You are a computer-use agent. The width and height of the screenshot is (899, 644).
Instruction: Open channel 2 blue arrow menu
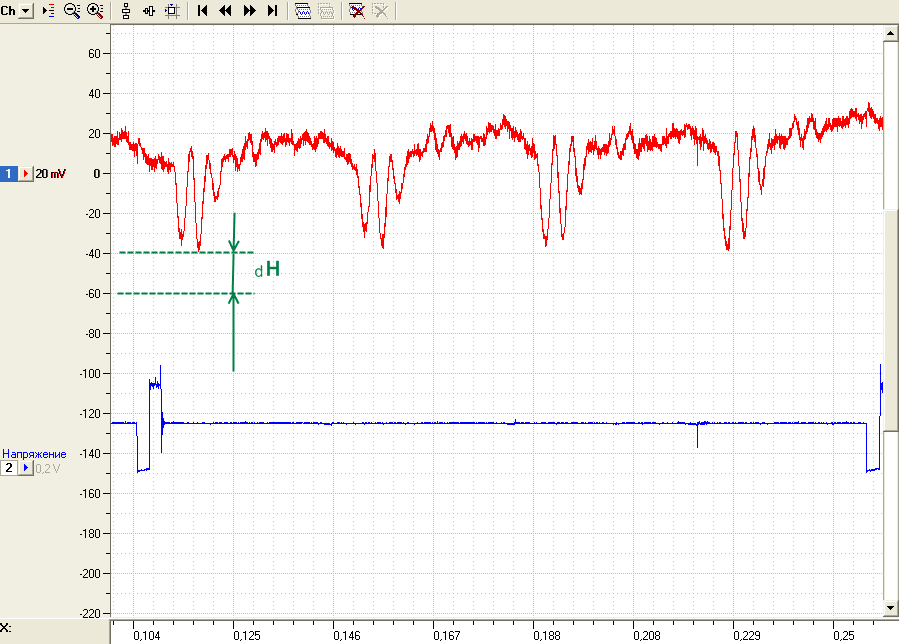pyautogui.click(x=26, y=468)
